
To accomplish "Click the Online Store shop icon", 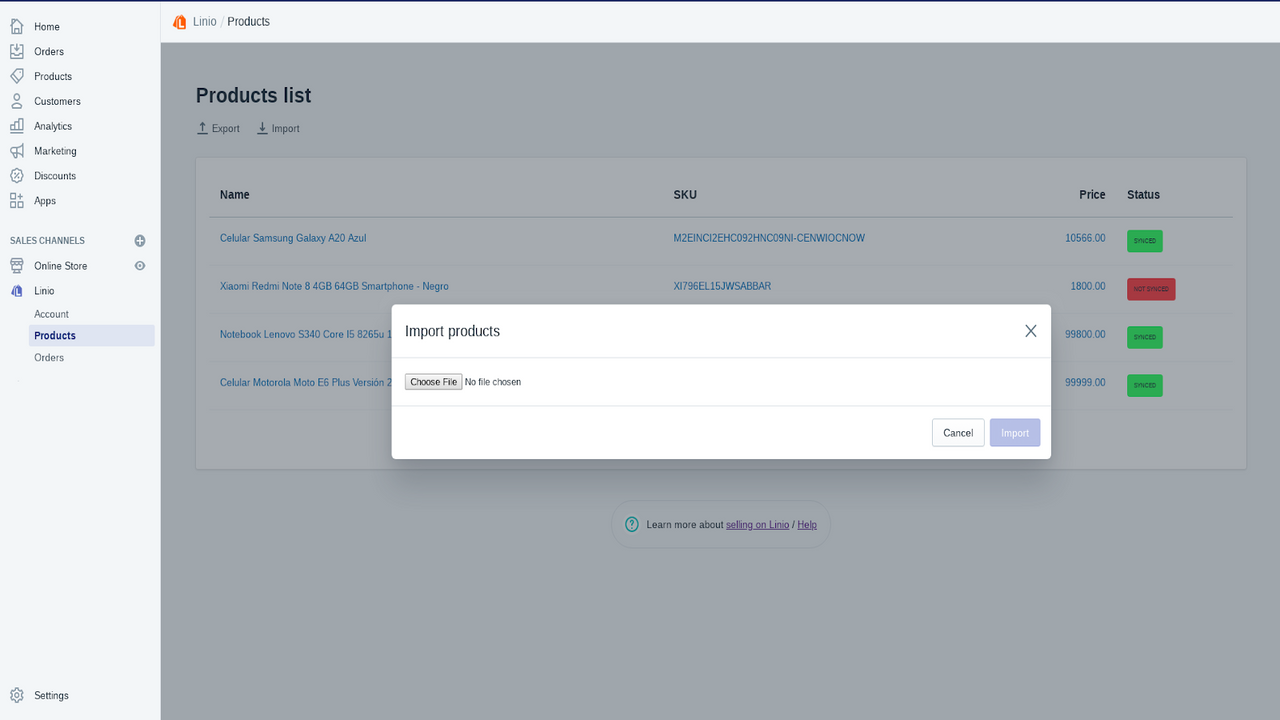I will point(17,266).
